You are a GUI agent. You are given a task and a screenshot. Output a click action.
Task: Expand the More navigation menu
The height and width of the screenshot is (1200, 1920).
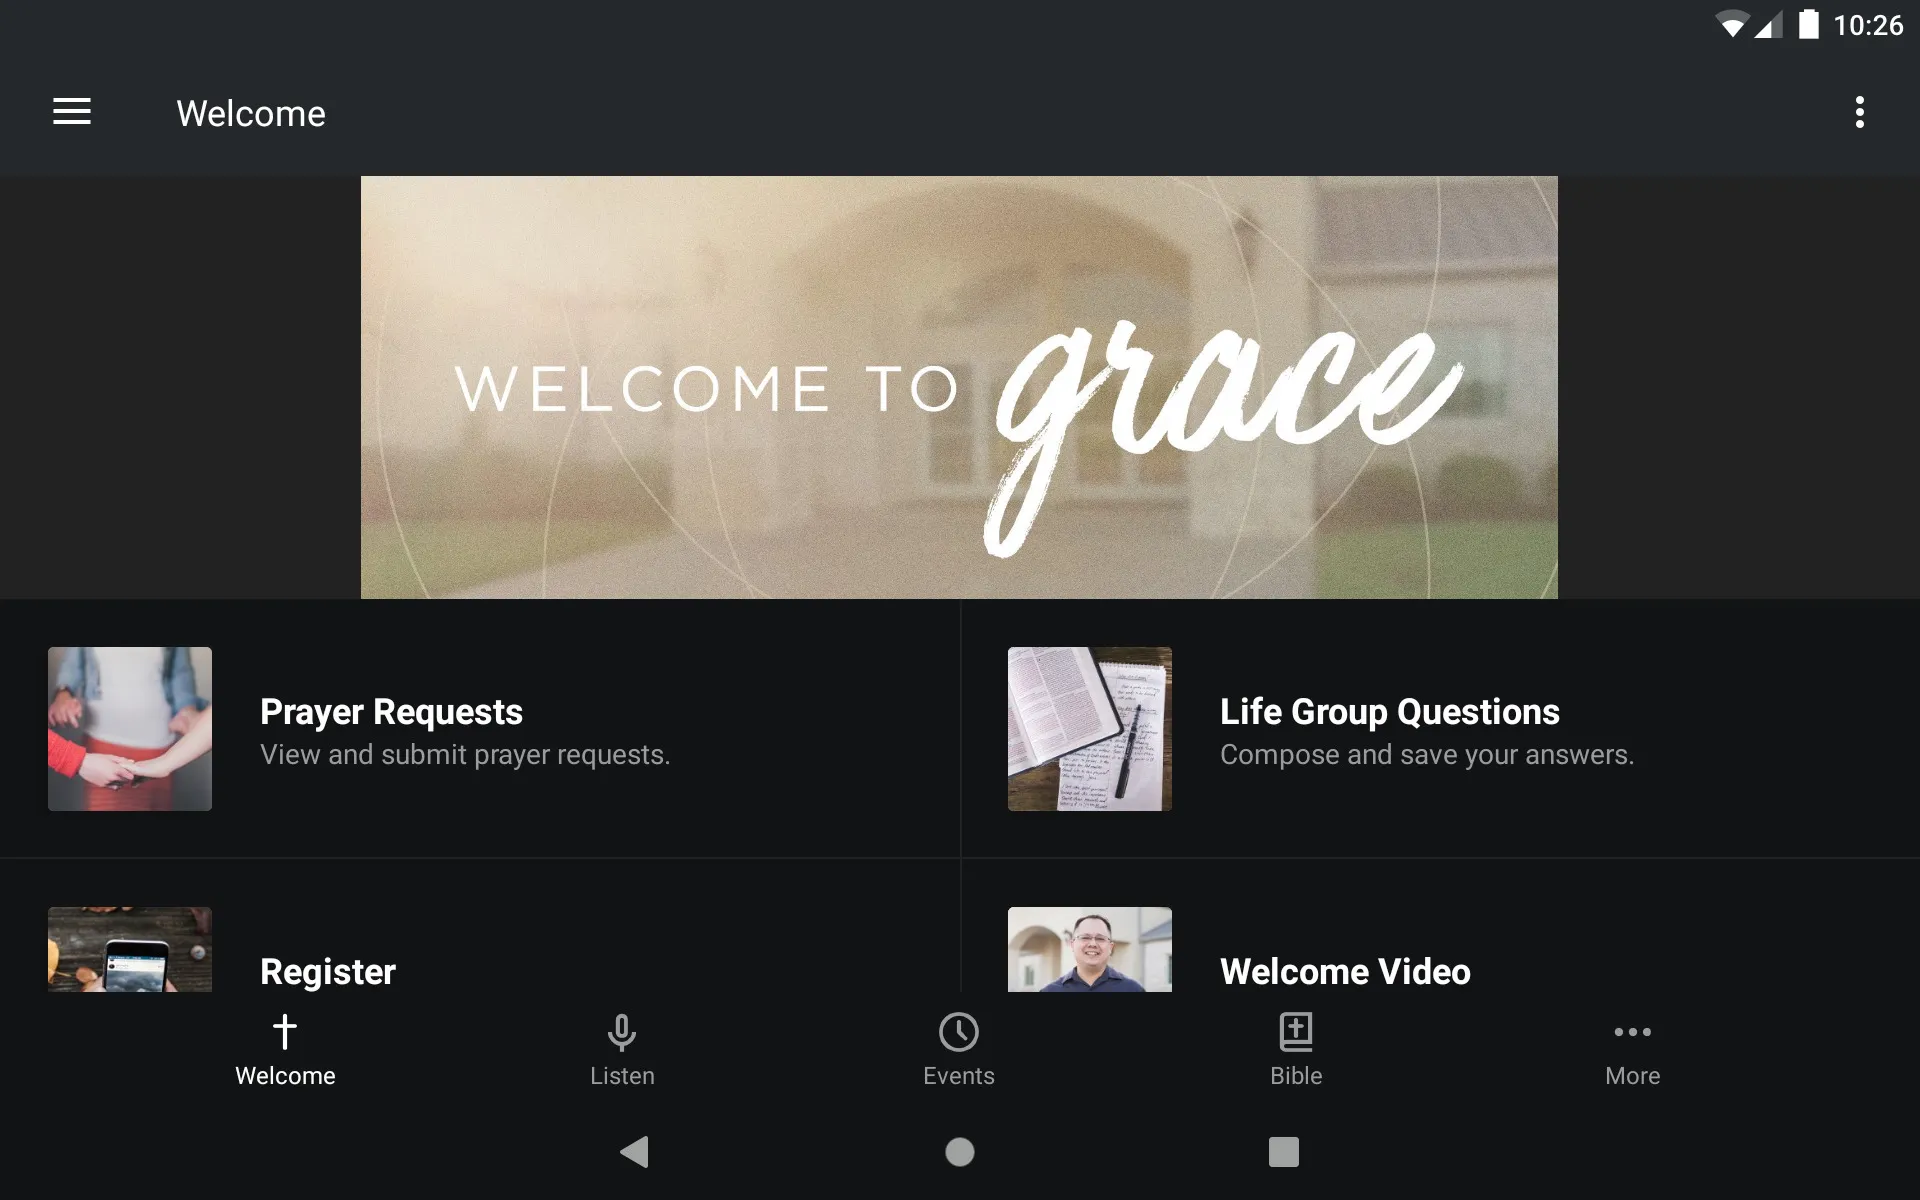[x=1631, y=1049]
